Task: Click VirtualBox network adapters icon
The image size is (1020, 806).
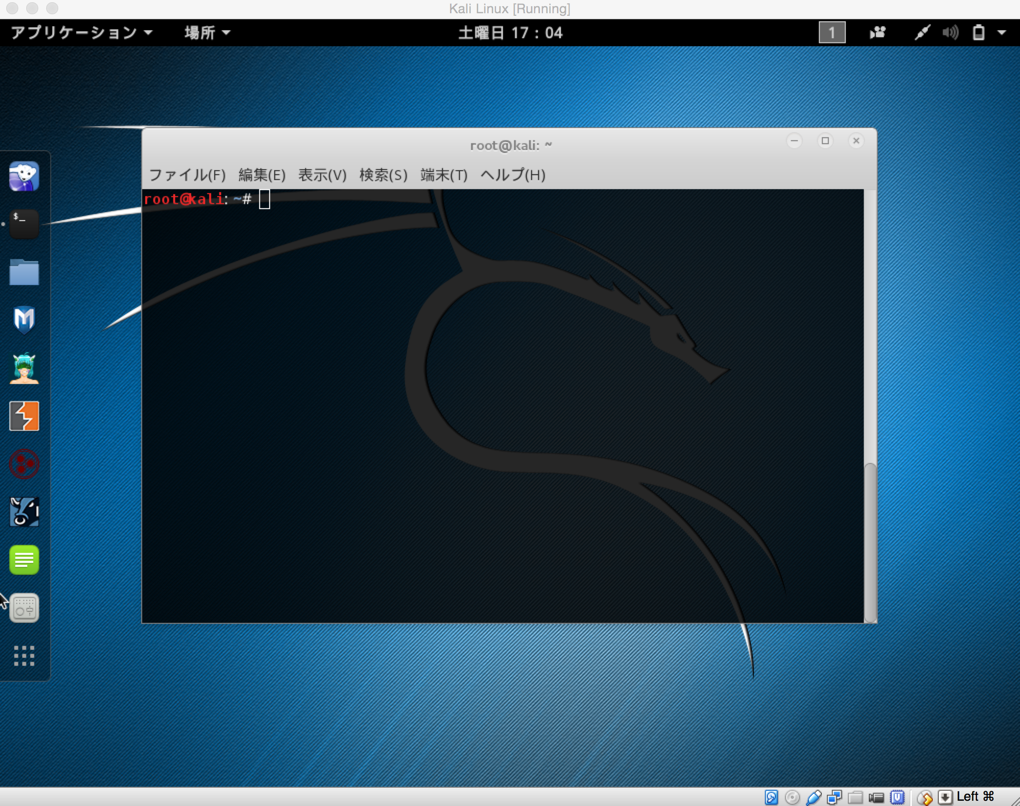Action: [x=835, y=797]
